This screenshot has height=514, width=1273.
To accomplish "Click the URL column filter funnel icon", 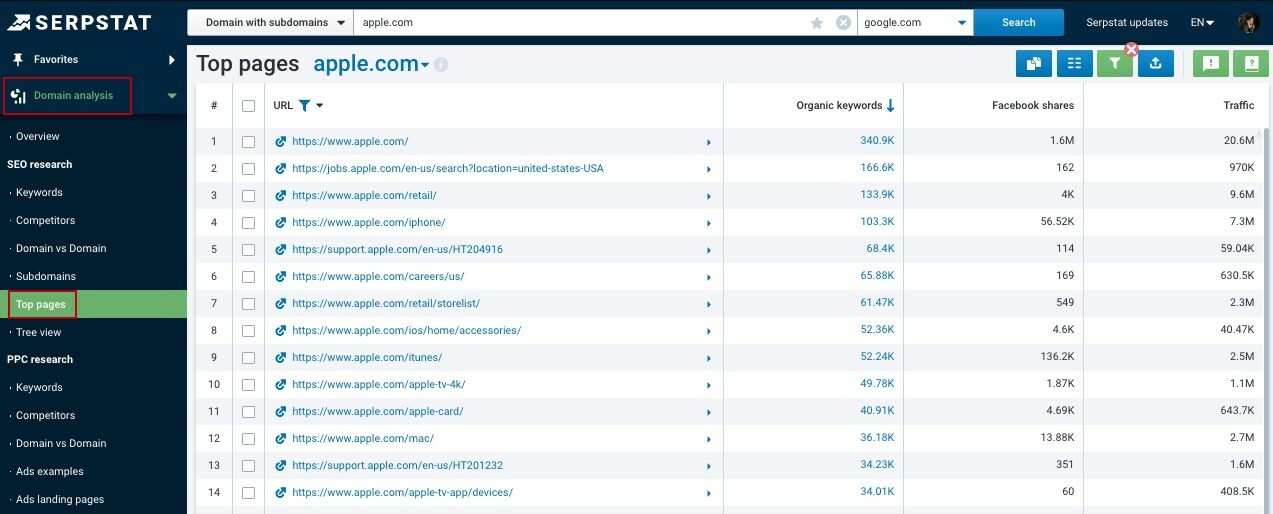I will pyautogui.click(x=305, y=105).
